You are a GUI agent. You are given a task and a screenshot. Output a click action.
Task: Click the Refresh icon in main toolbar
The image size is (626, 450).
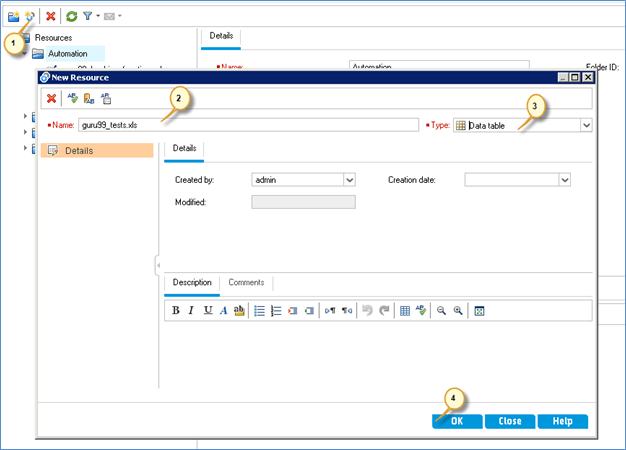[71, 16]
